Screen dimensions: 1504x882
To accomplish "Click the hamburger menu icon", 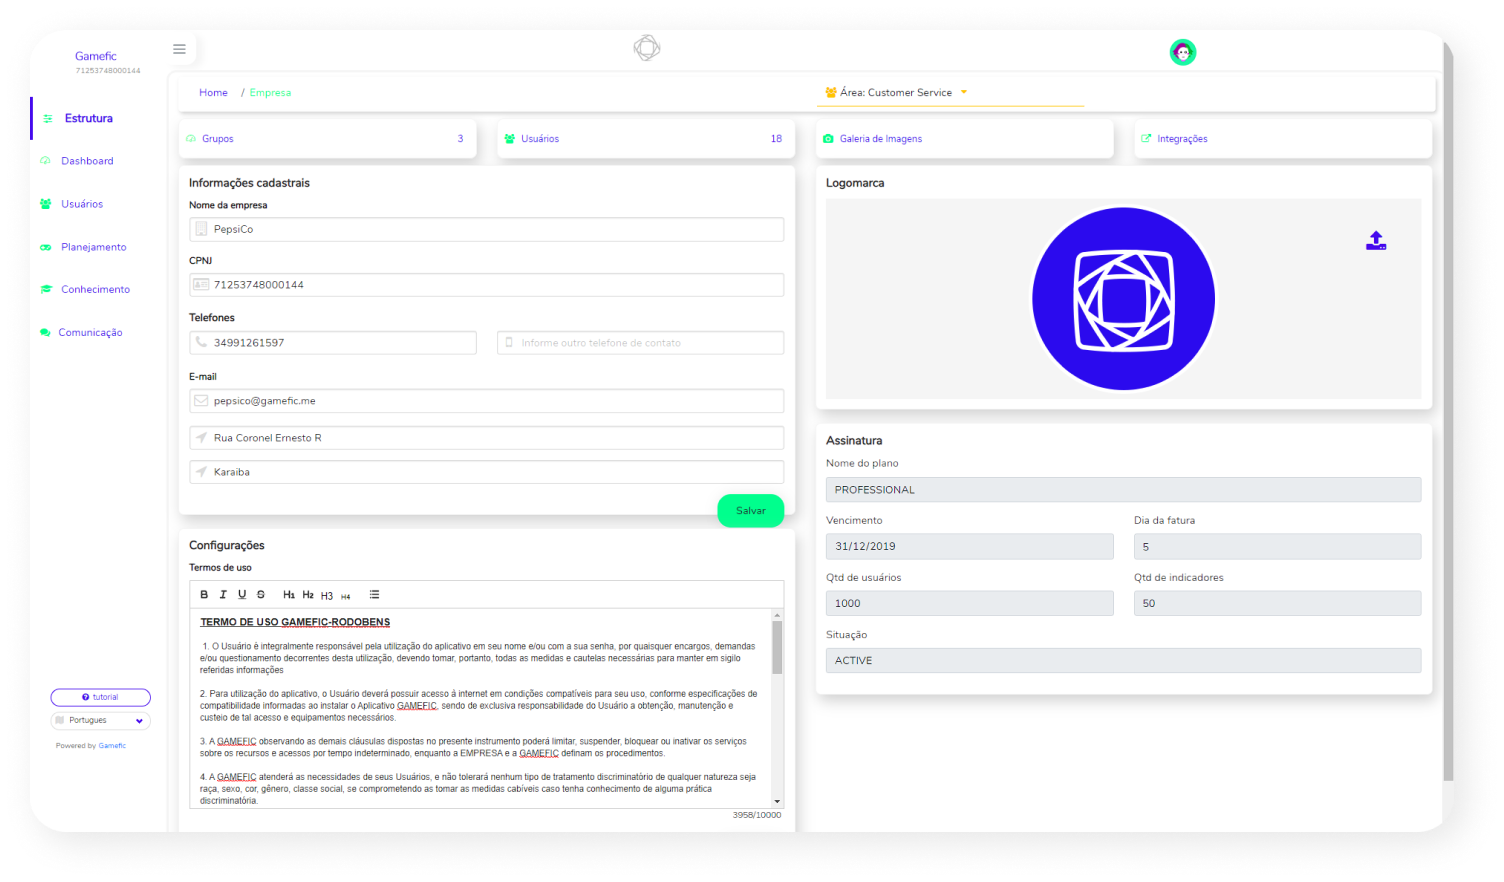I will coord(179,49).
